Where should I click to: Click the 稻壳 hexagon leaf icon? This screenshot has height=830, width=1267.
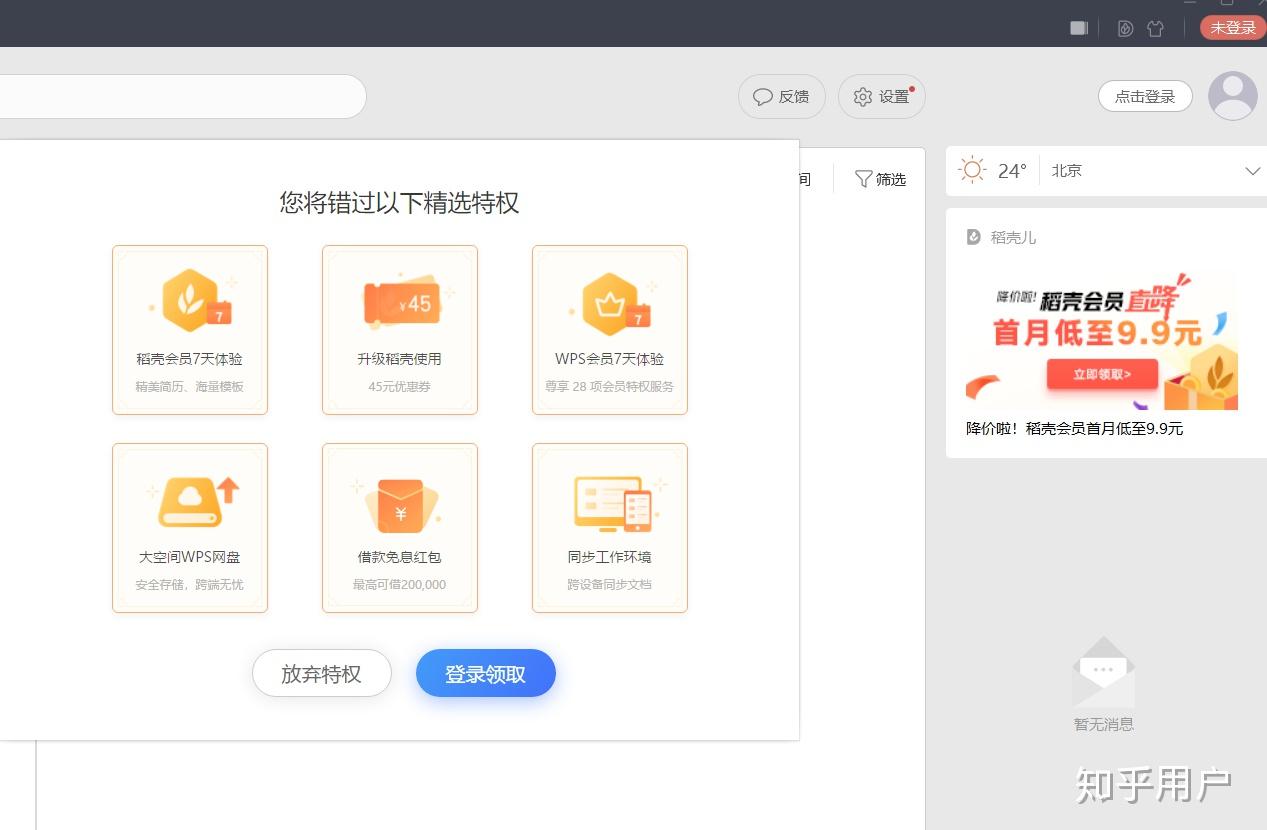pyautogui.click(x=192, y=301)
